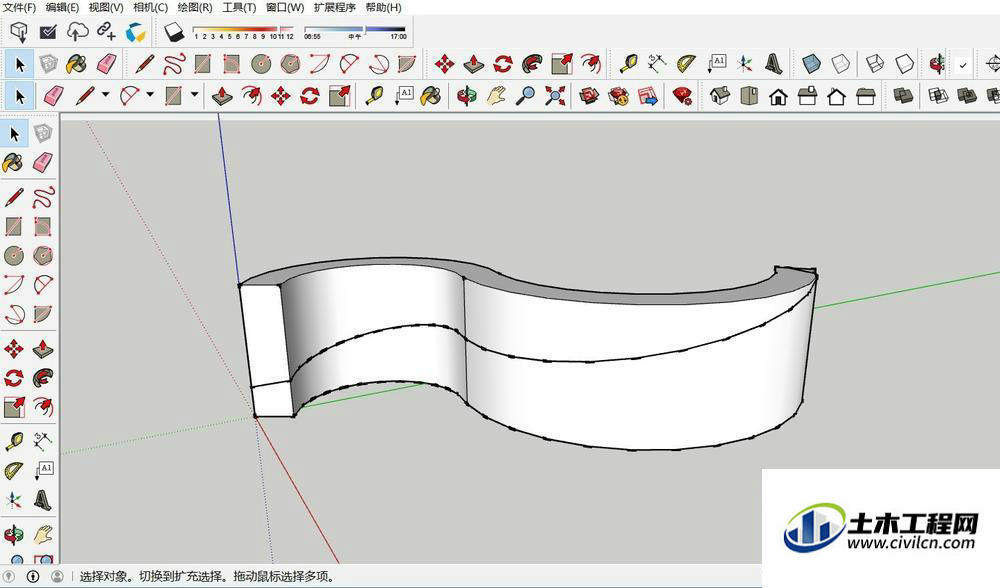Open the 相机(C) menu

tap(151, 7)
